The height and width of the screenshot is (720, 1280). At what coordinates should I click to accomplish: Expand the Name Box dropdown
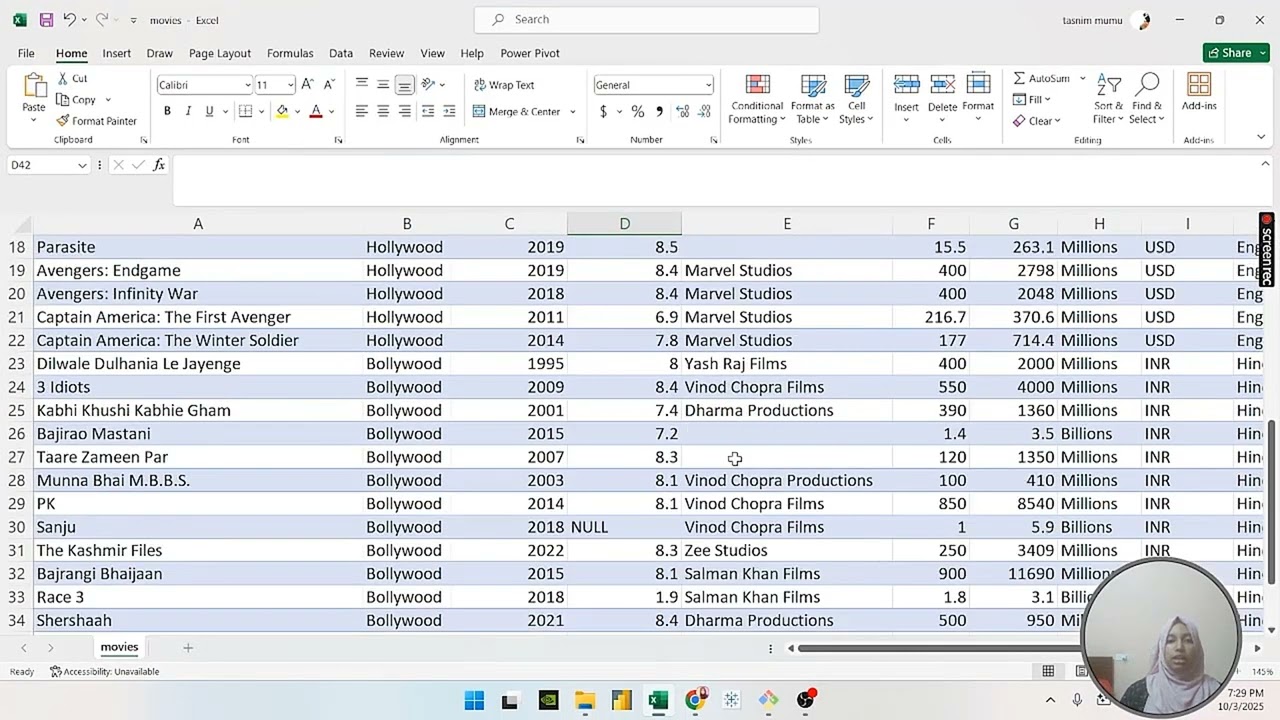pos(82,165)
